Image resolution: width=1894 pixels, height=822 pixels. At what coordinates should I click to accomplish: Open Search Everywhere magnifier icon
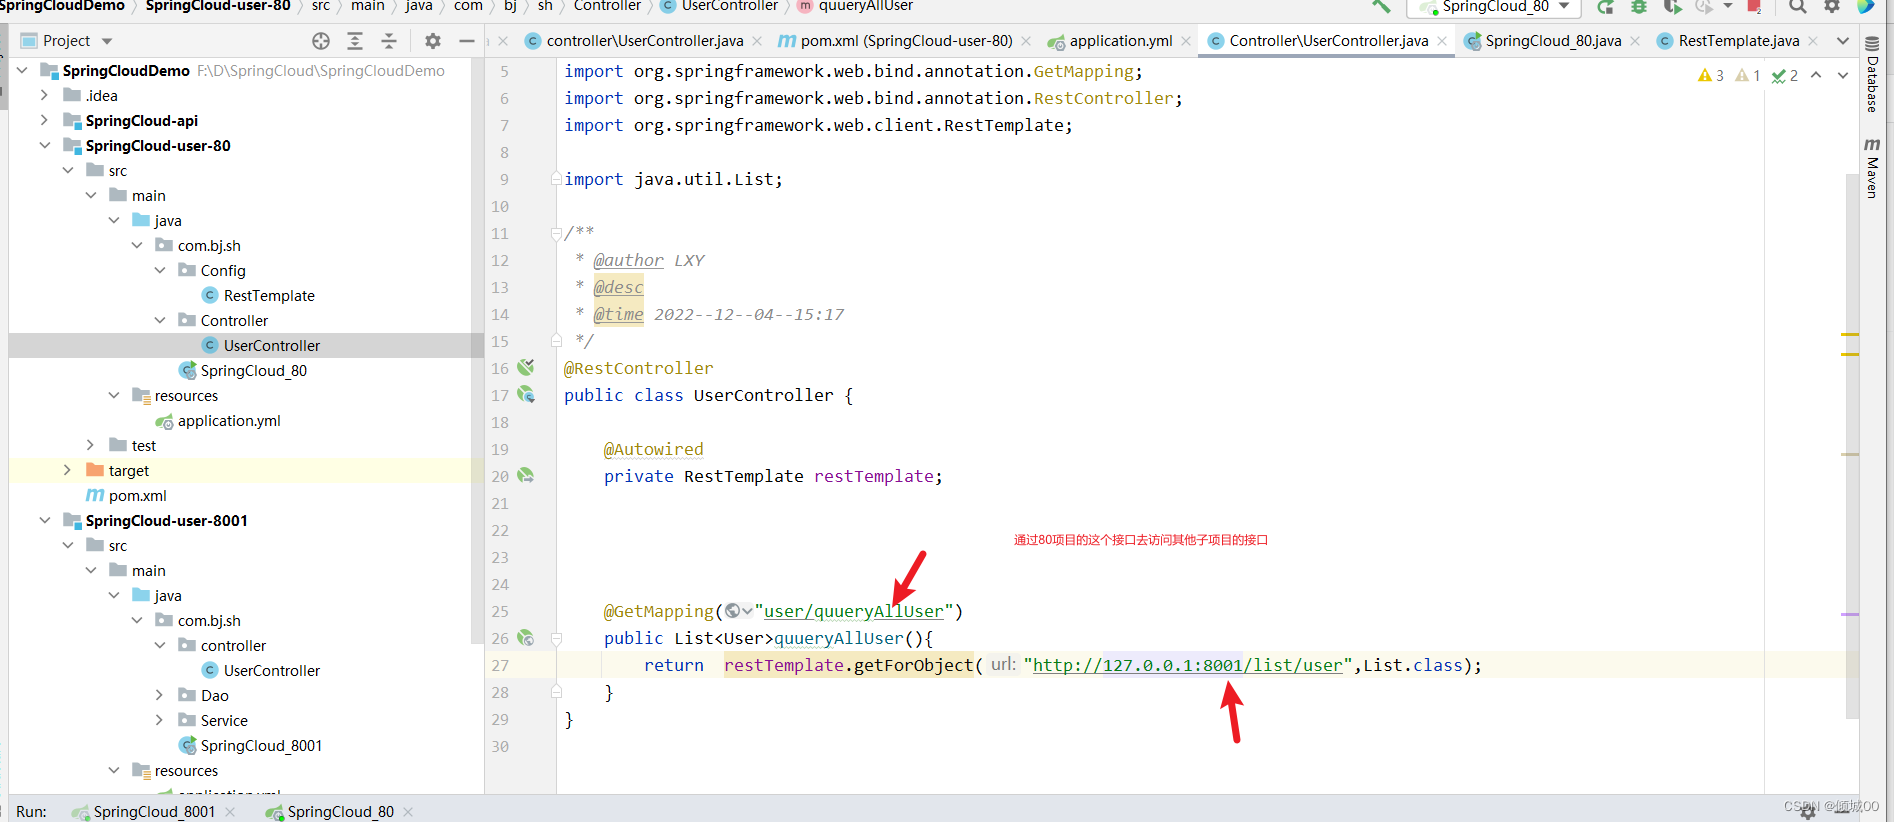click(1797, 7)
